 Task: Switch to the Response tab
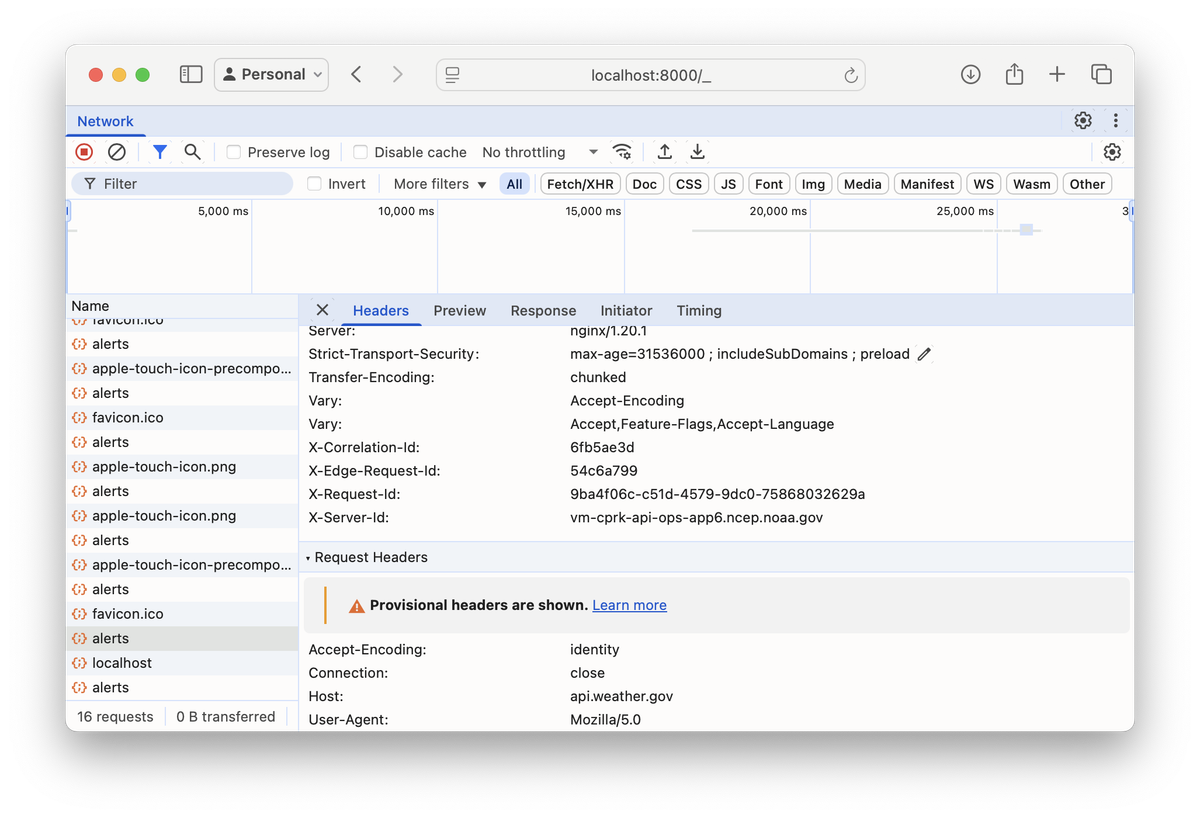(x=543, y=311)
